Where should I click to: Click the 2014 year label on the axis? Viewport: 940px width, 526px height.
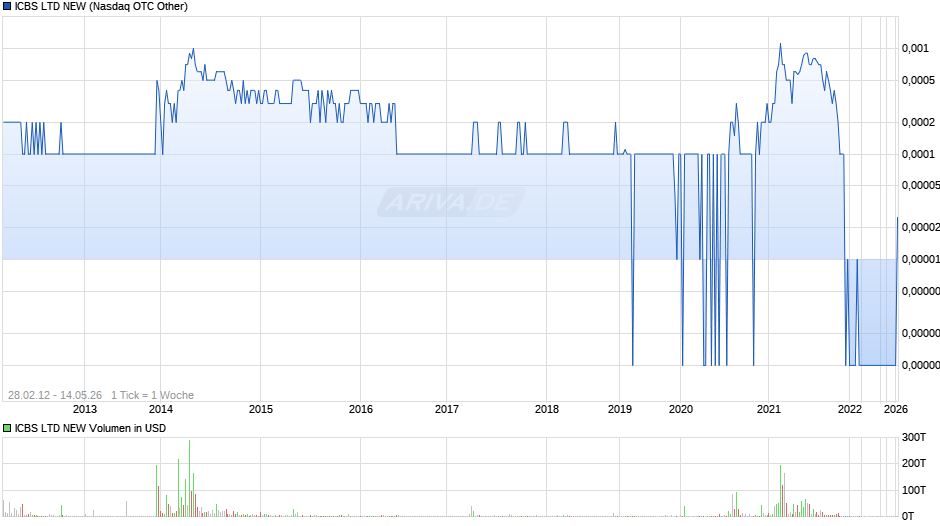(161, 409)
